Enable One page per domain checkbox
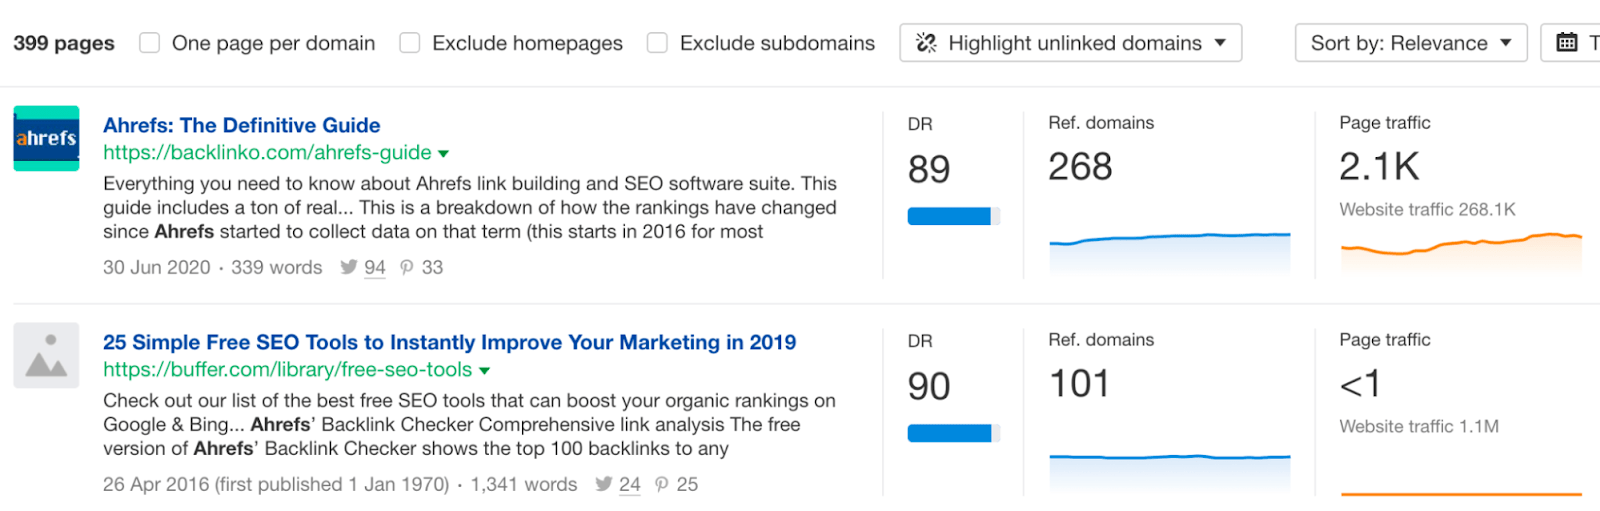The width and height of the screenshot is (1600, 511). (150, 43)
